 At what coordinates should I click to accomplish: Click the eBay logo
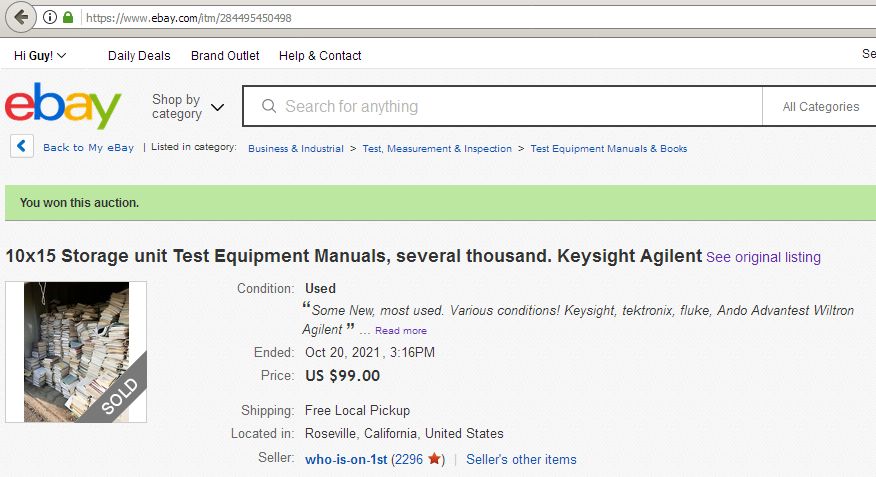63,105
